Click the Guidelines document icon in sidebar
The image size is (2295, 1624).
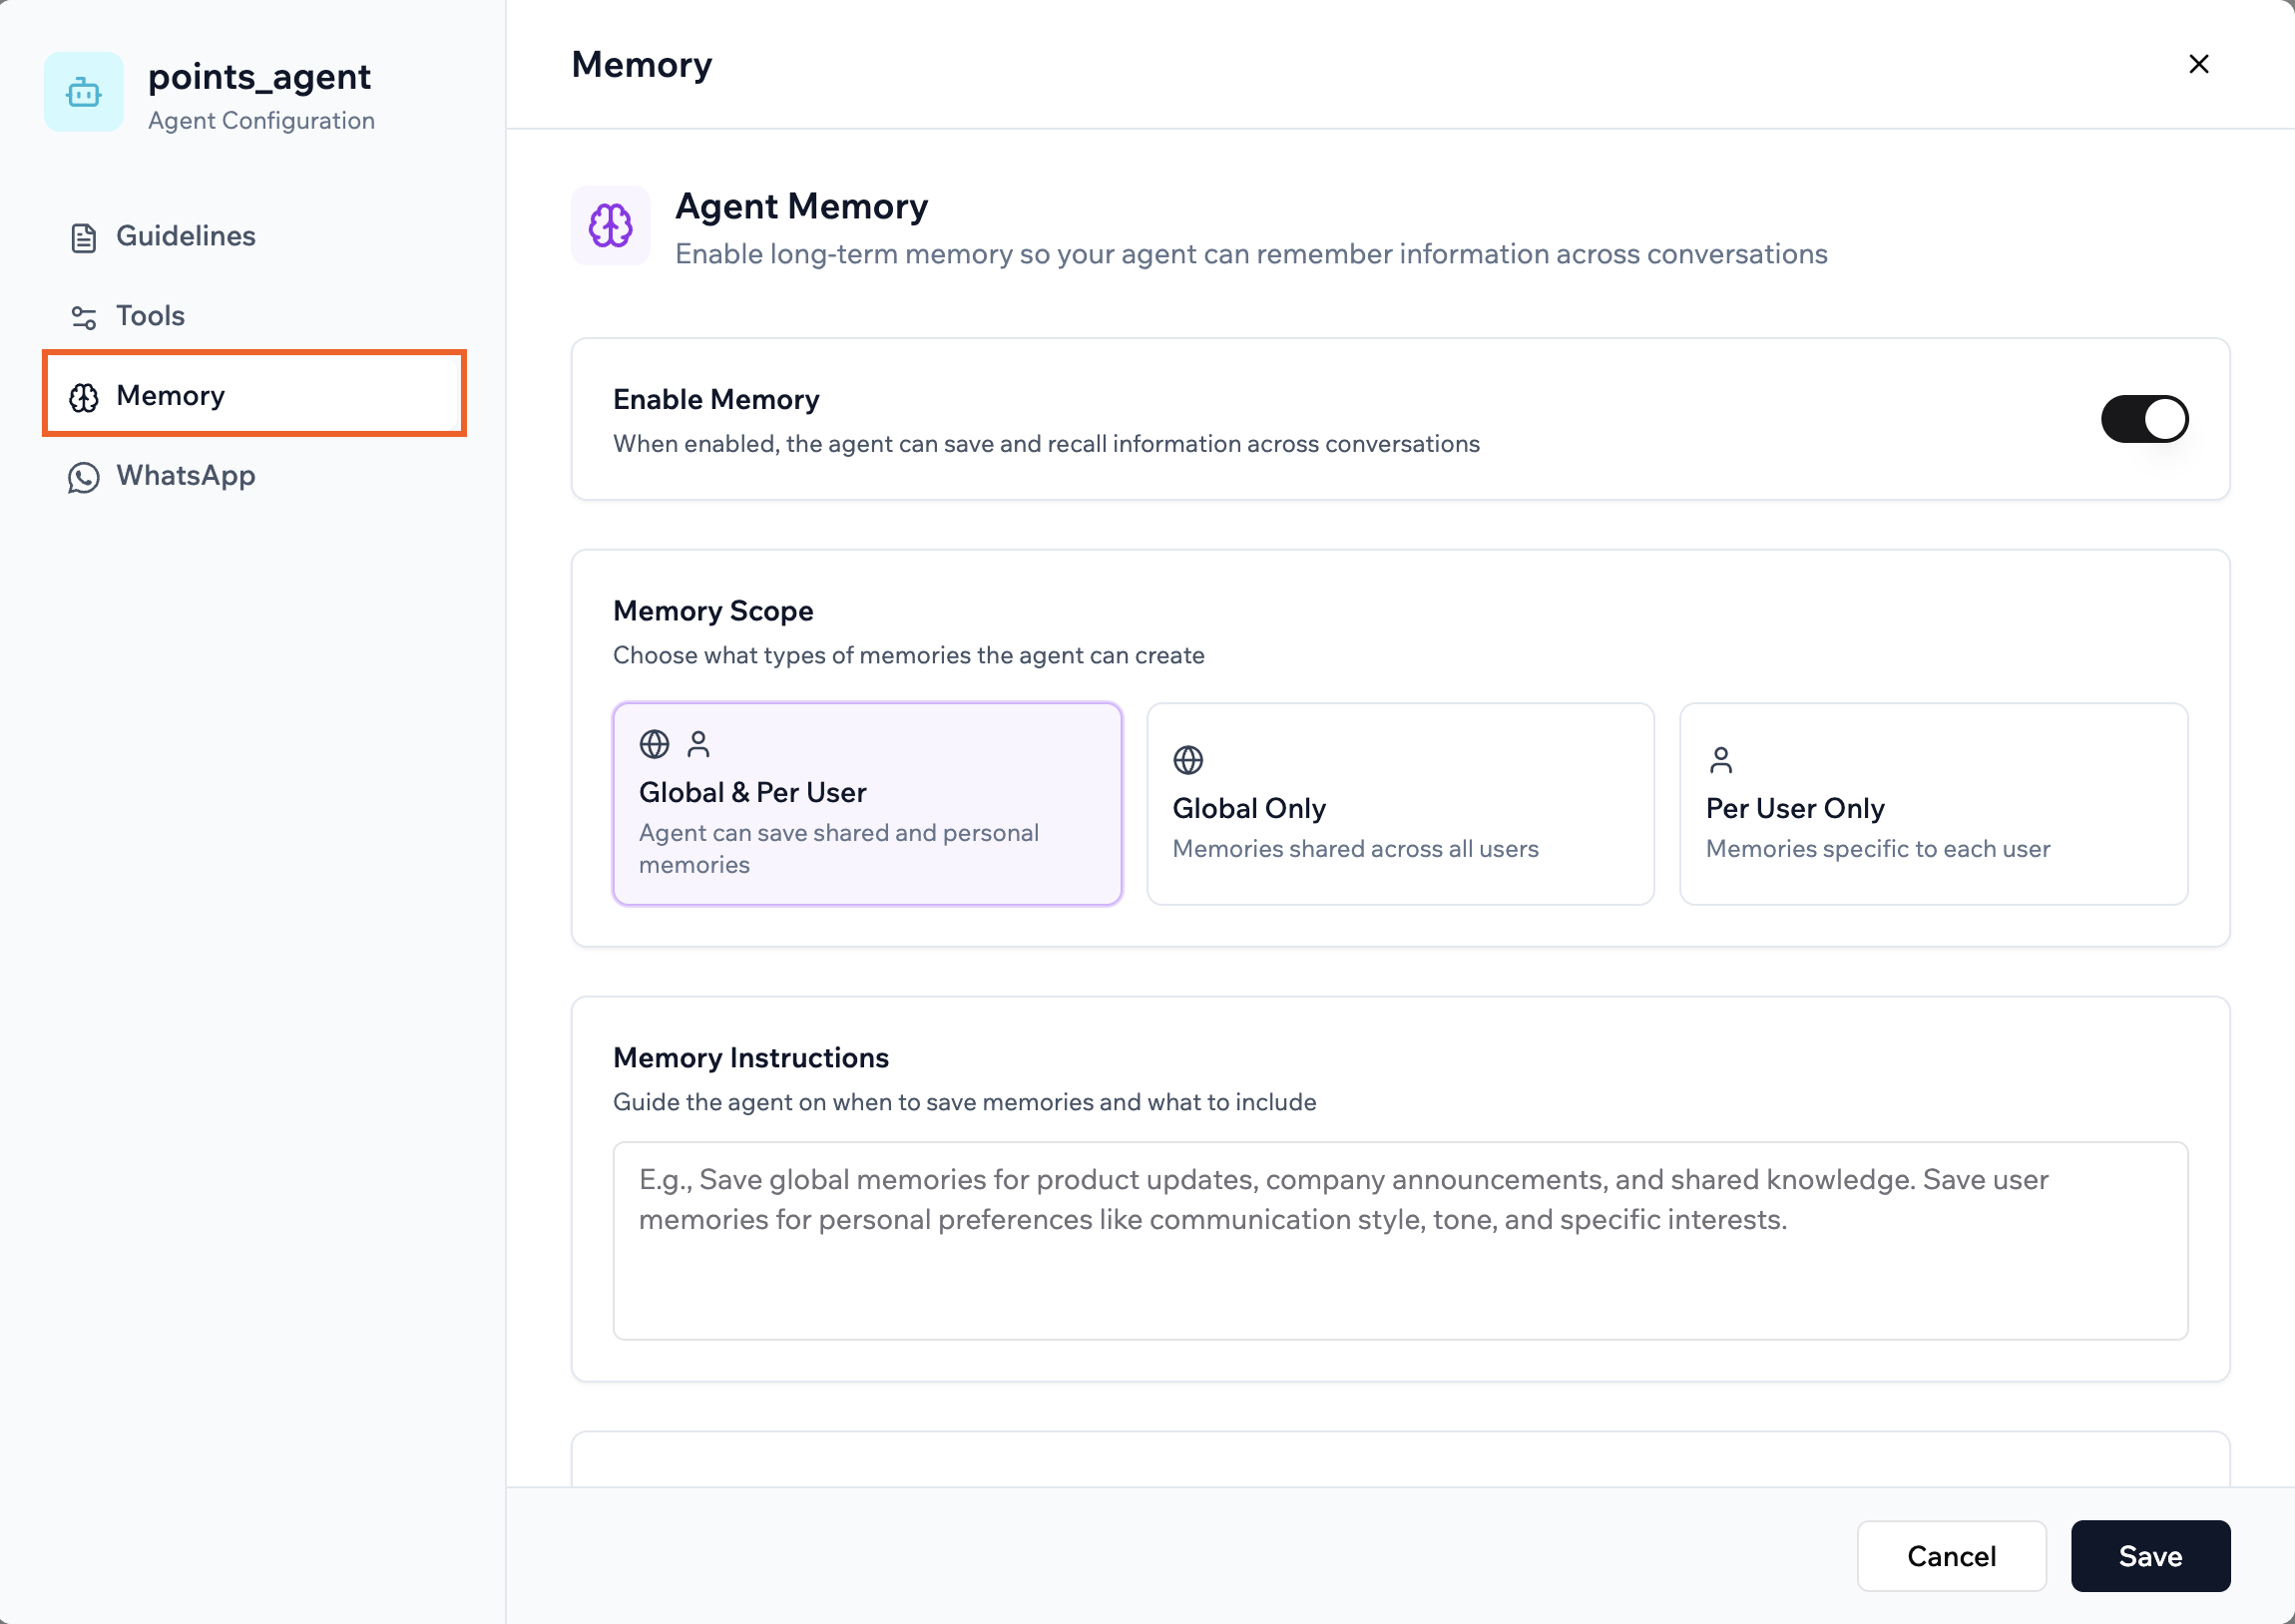(83, 237)
